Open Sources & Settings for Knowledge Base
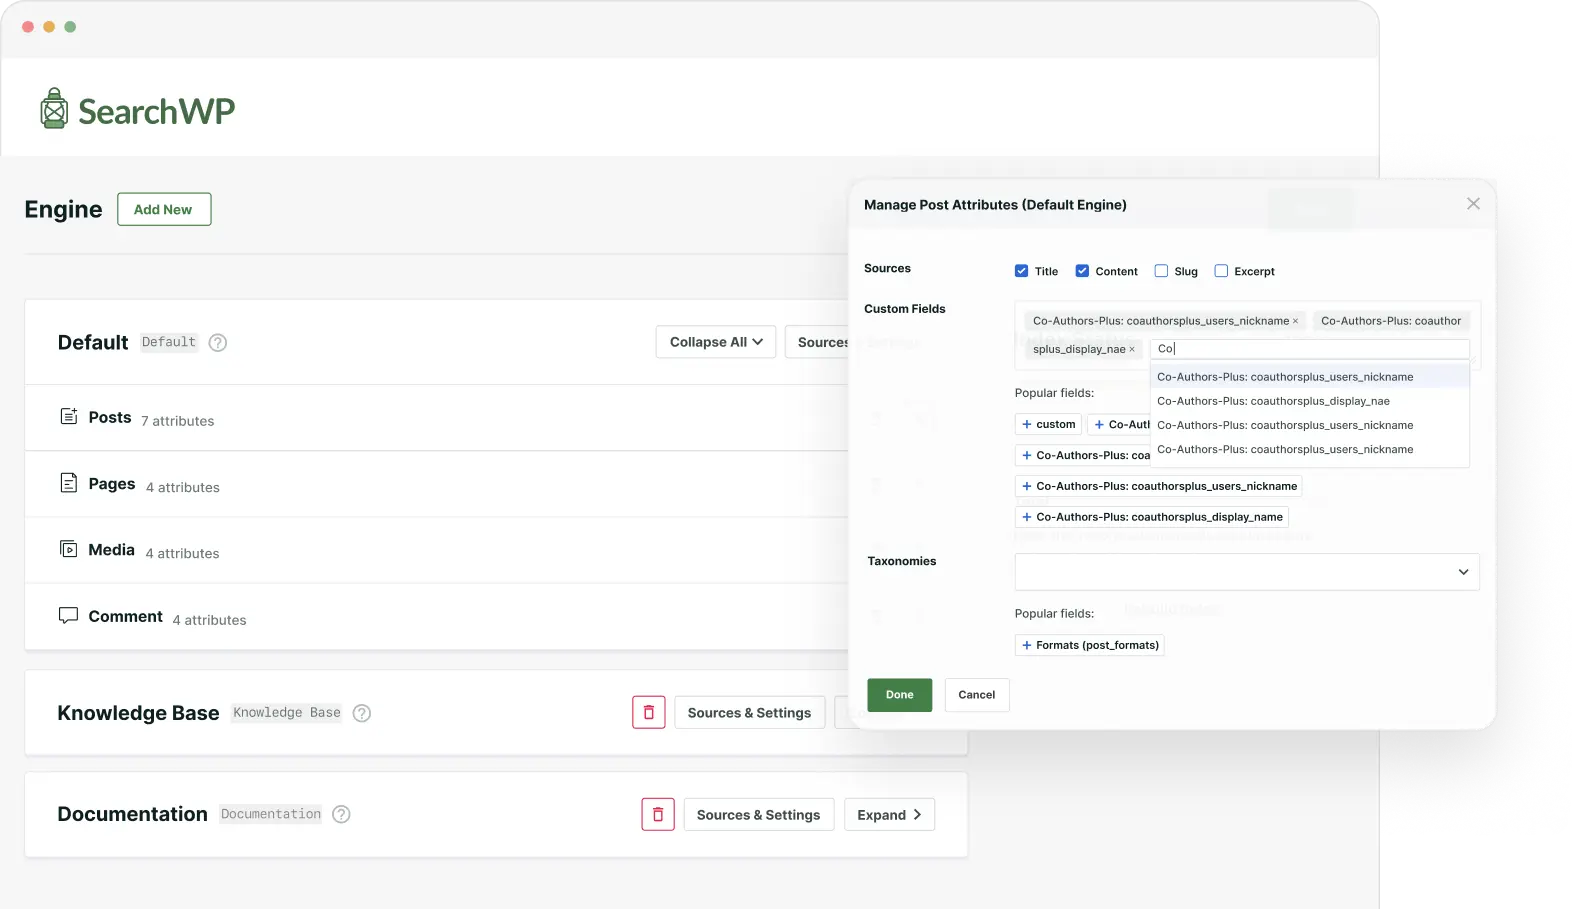Screen dimensions: 1572x909 [749, 713]
